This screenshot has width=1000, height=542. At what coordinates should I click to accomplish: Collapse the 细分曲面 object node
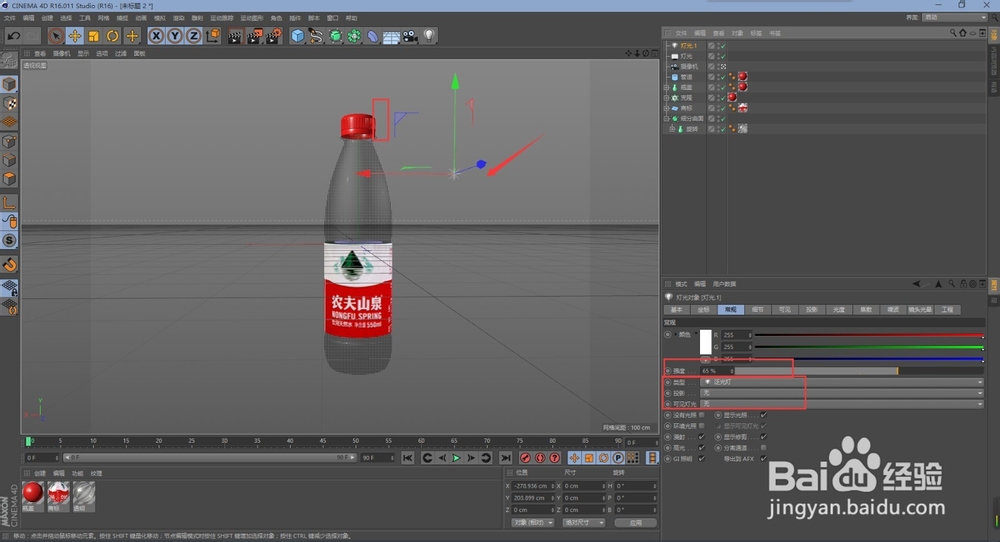[667, 118]
